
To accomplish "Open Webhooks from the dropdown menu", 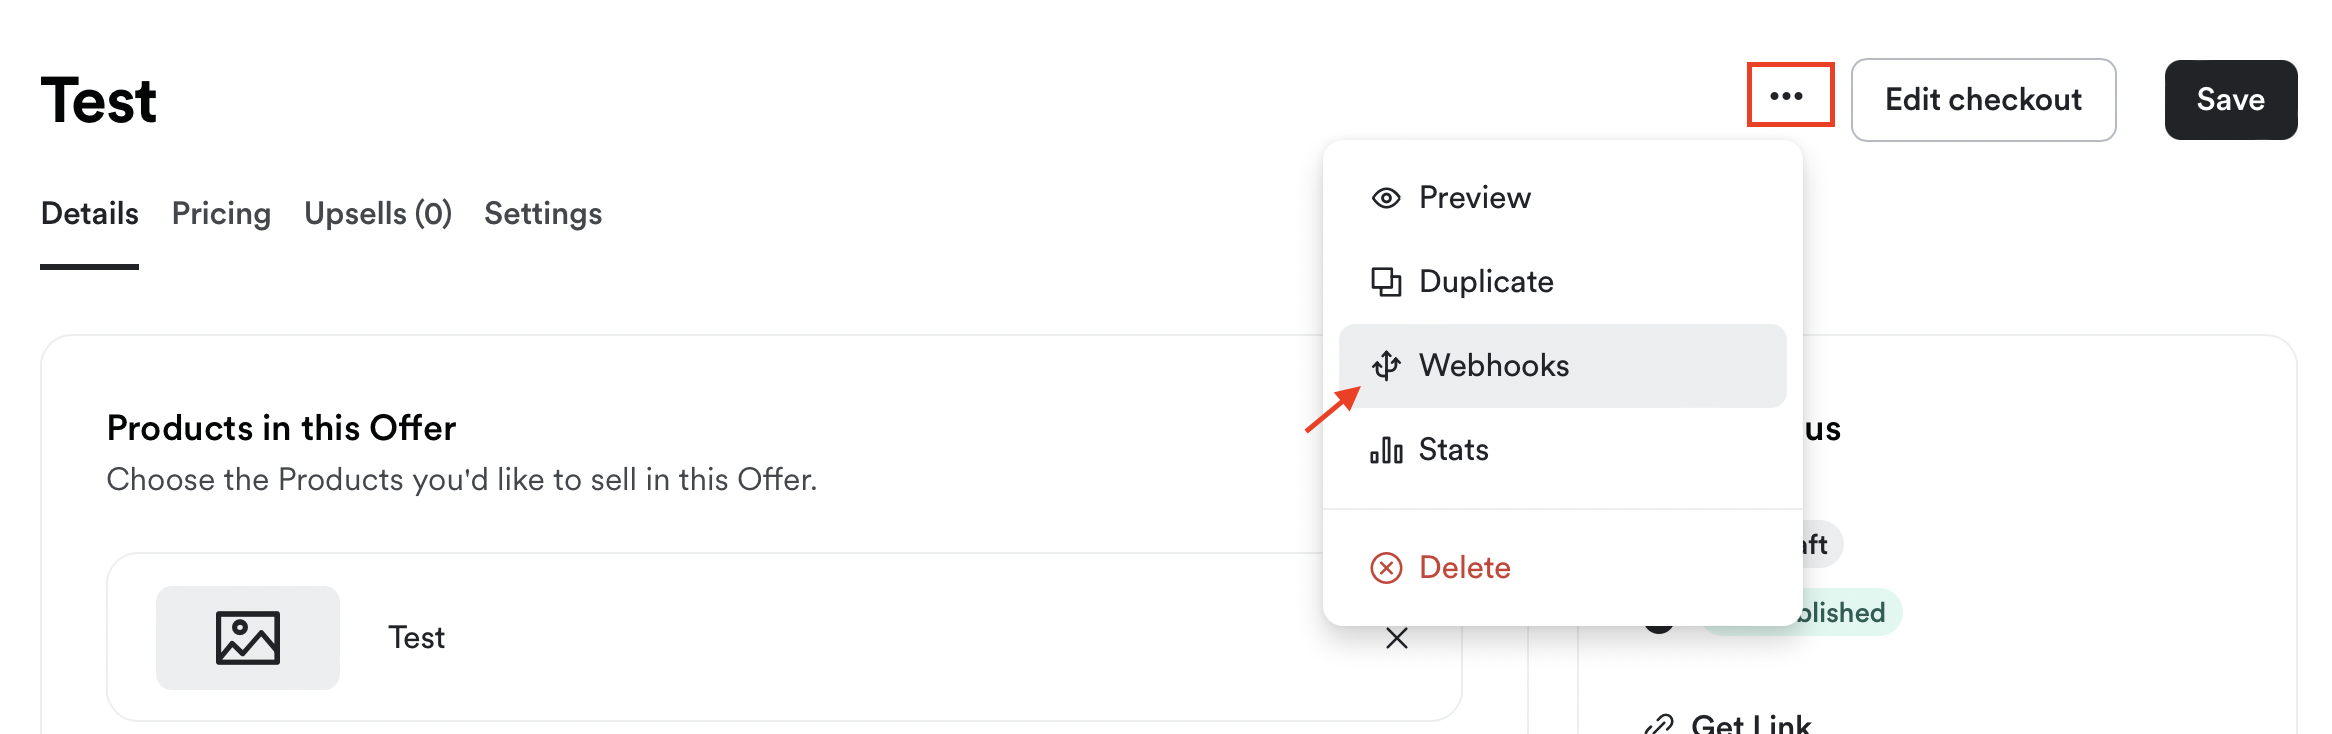I will (x=1494, y=366).
